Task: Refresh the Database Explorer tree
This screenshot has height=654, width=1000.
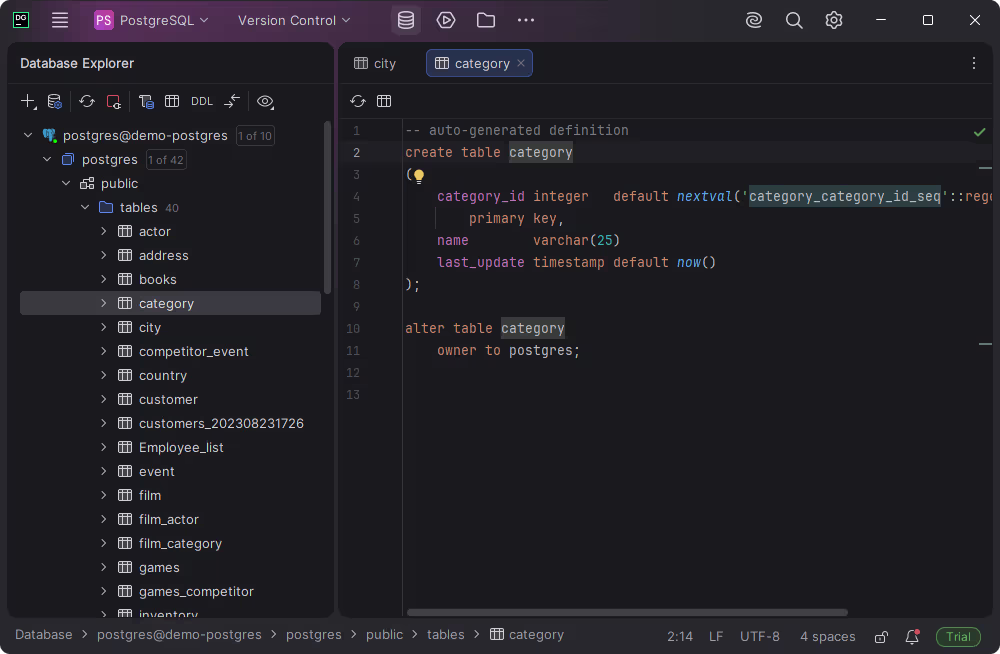Action: tap(87, 101)
